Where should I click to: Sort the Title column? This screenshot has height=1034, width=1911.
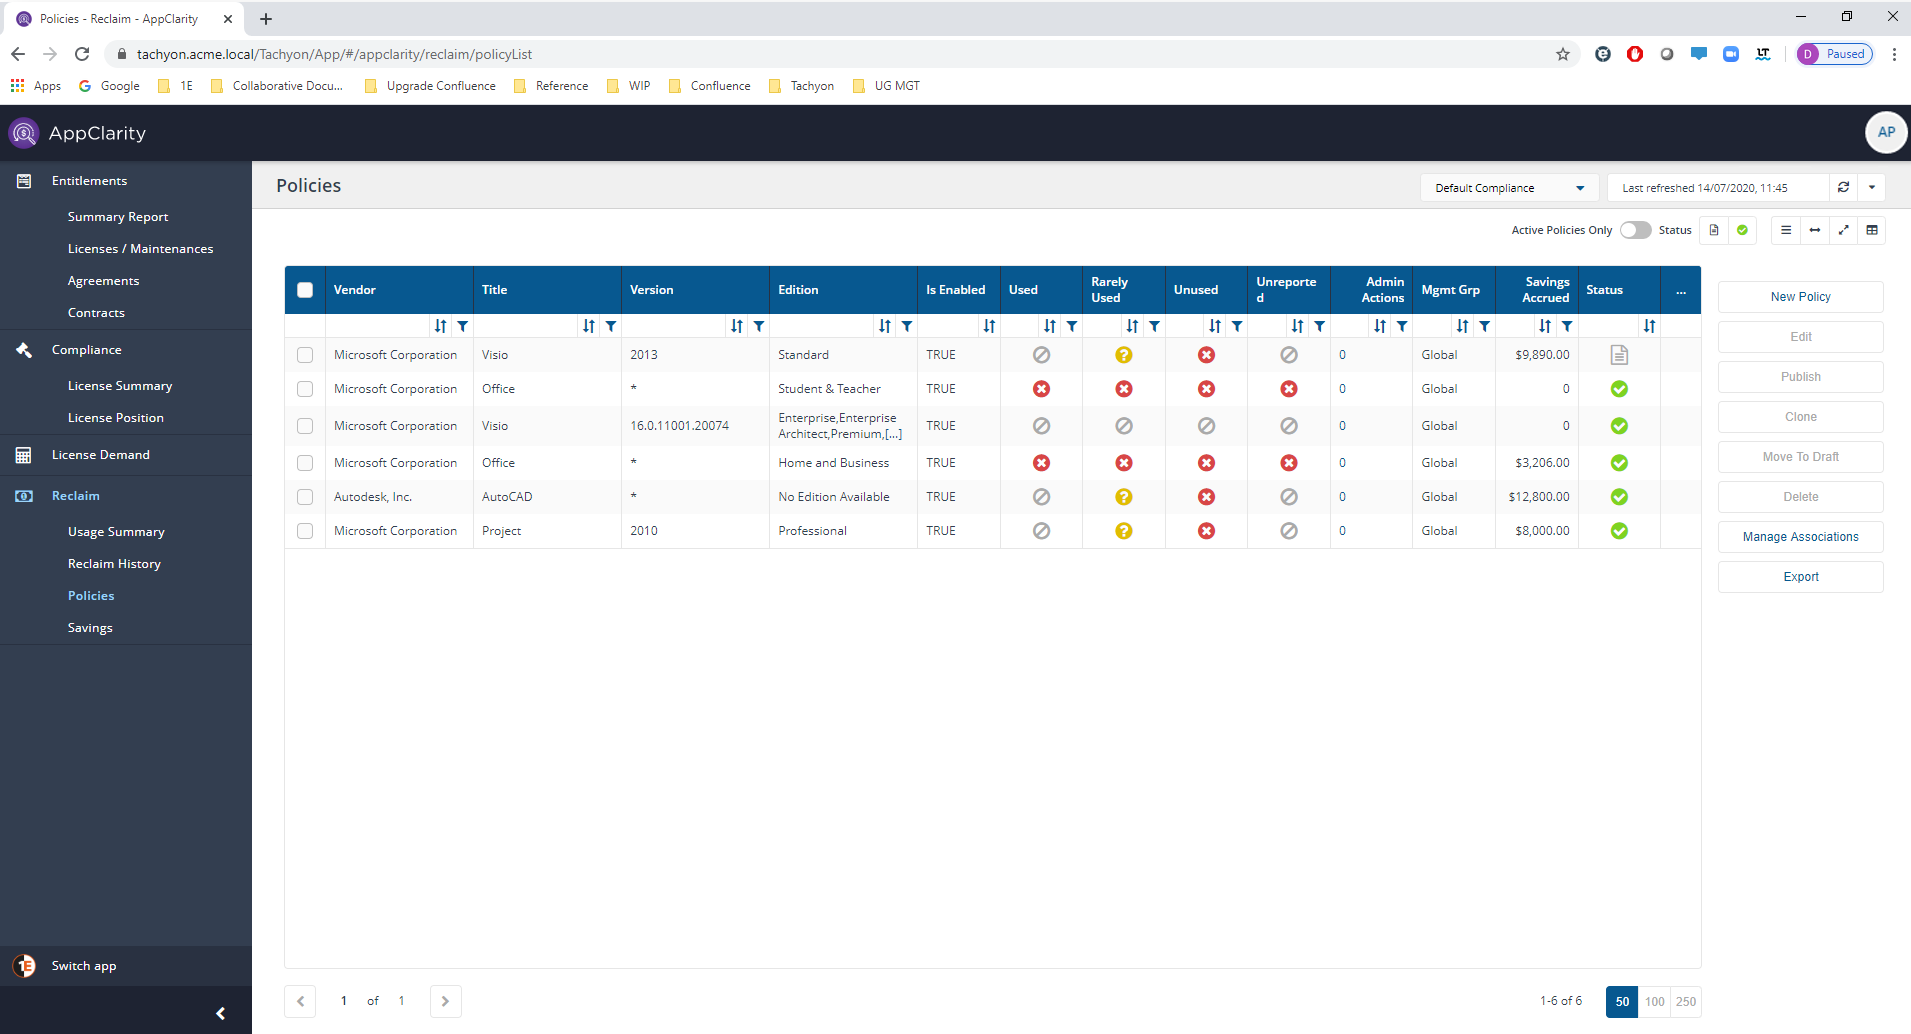tap(589, 326)
